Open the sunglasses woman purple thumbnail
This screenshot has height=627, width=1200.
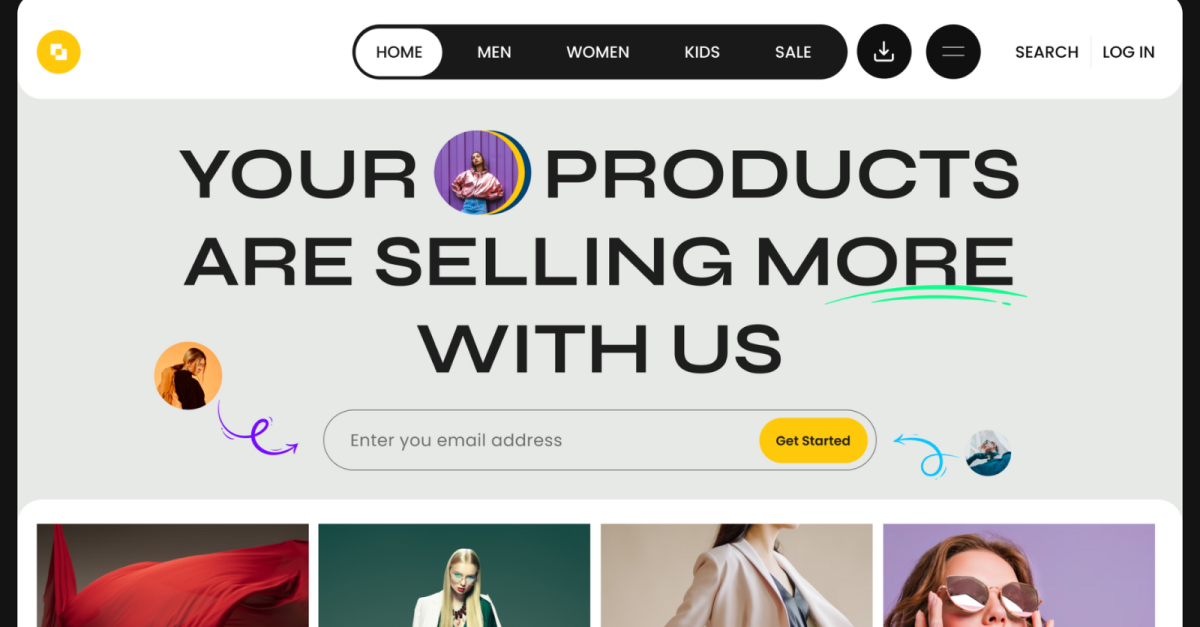(x=1018, y=575)
